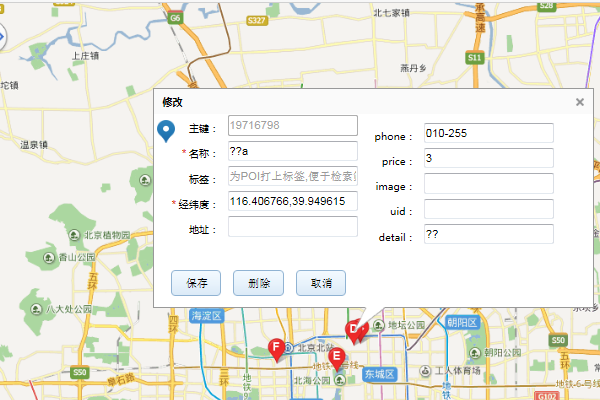Click the red map marker E
This screenshot has width=600, height=400.
coord(337,358)
